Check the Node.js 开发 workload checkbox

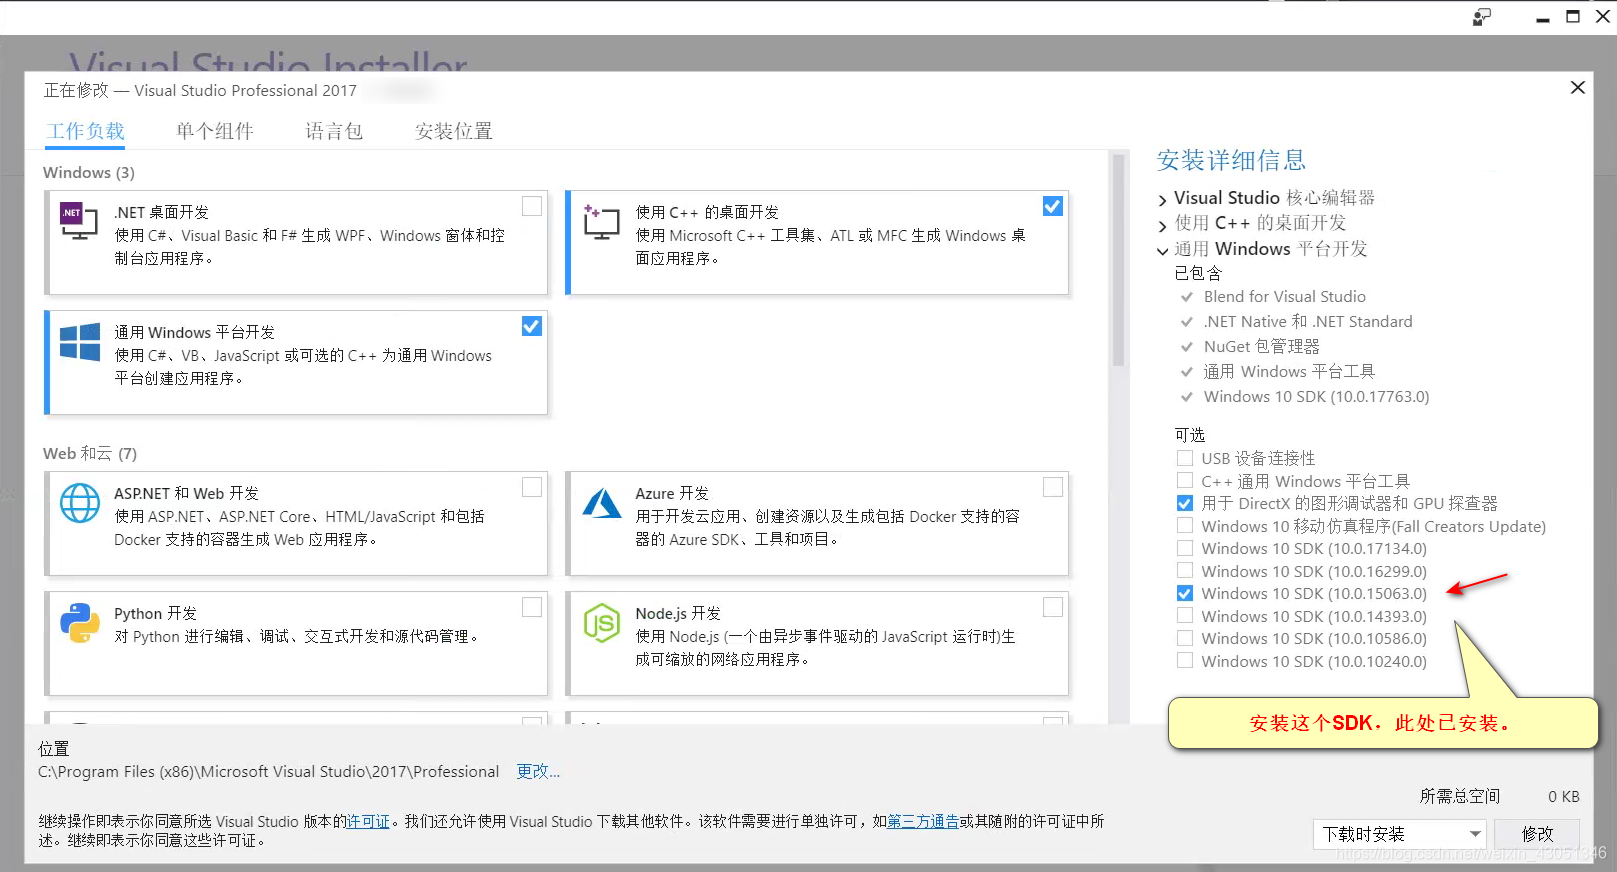1053,607
